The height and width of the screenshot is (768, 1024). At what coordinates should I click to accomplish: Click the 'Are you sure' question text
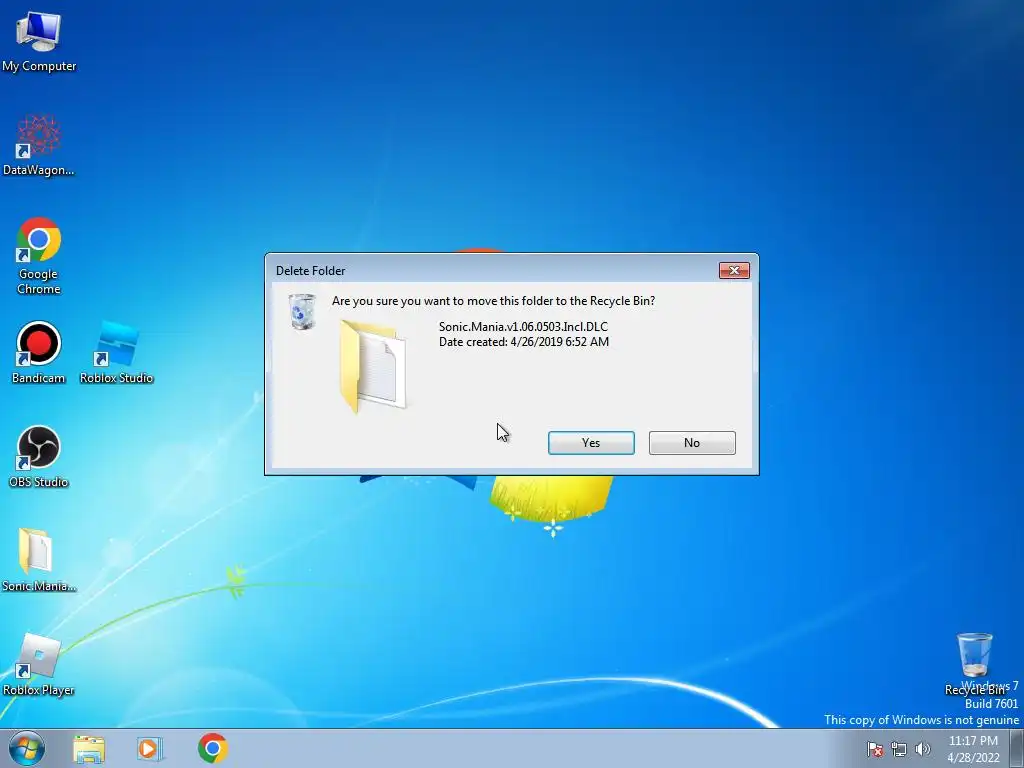pos(493,301)
